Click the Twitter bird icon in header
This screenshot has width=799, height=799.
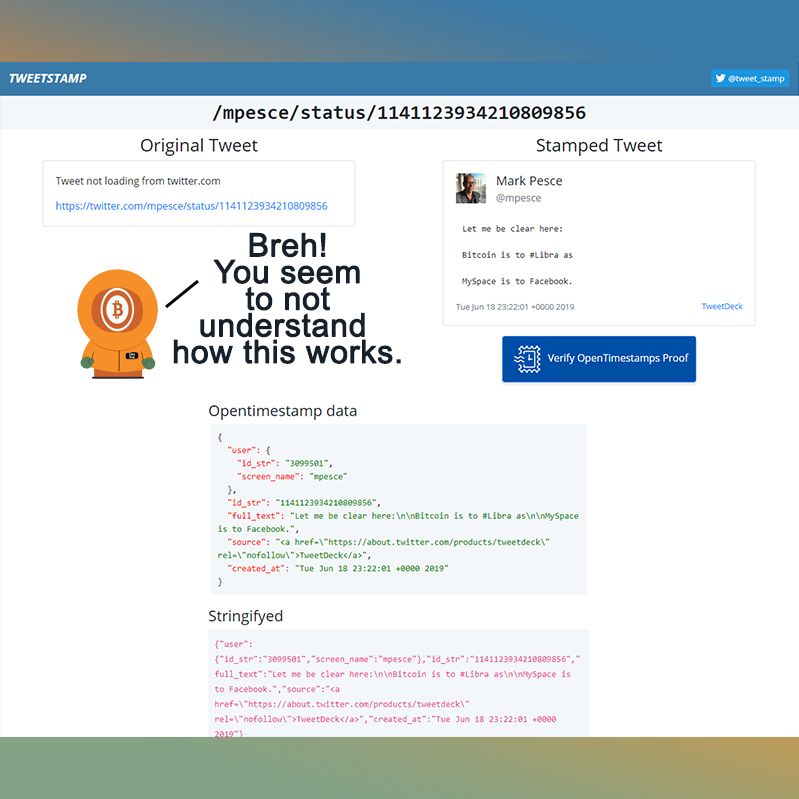point(720,78)
